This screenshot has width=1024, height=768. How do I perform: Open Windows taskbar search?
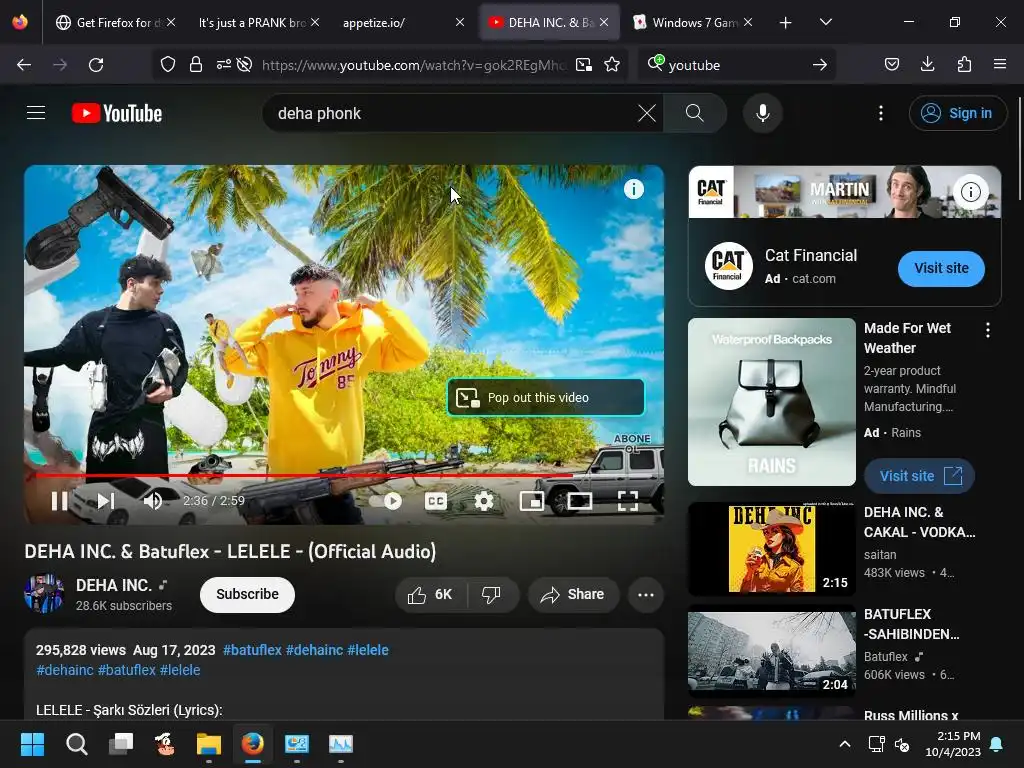pyautogui.click(x=76, y=744)
